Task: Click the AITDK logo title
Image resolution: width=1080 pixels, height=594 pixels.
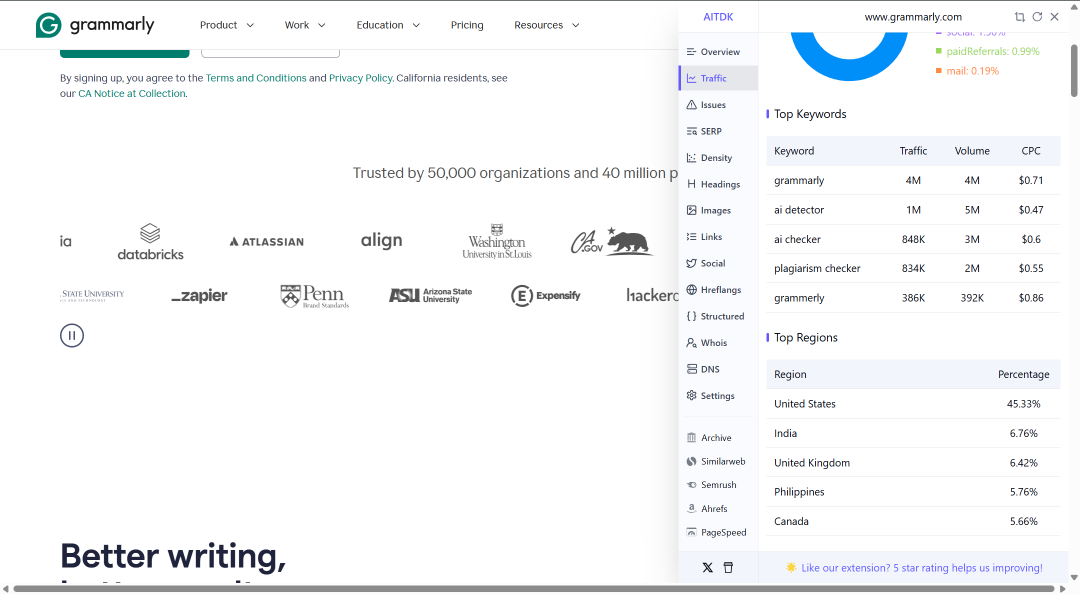Action: click(718, 17)
